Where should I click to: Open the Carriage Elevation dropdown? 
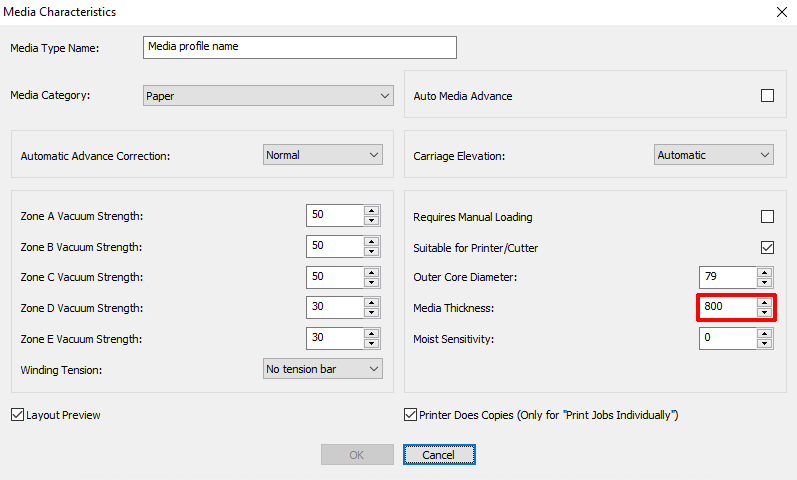[714, 155]
